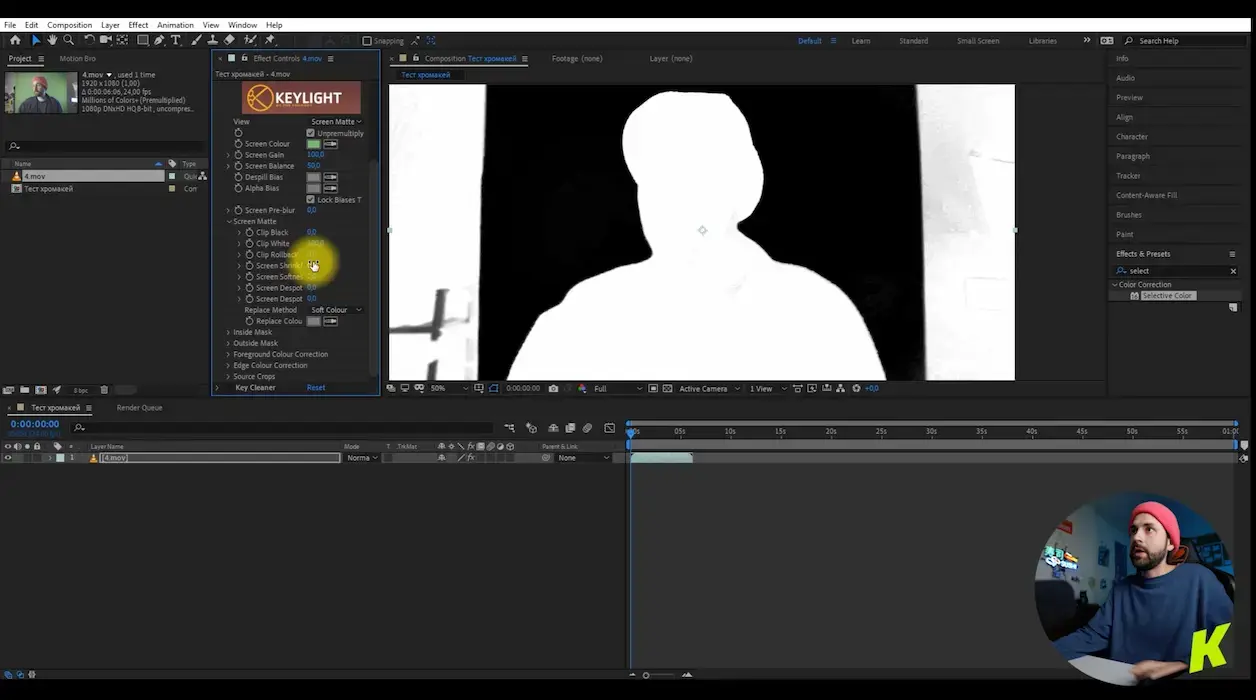Image resolution: width=1256 pixels, height=700 pixels.
Task: Switch to the Motion Bro tab
Action: click(78, 59)
